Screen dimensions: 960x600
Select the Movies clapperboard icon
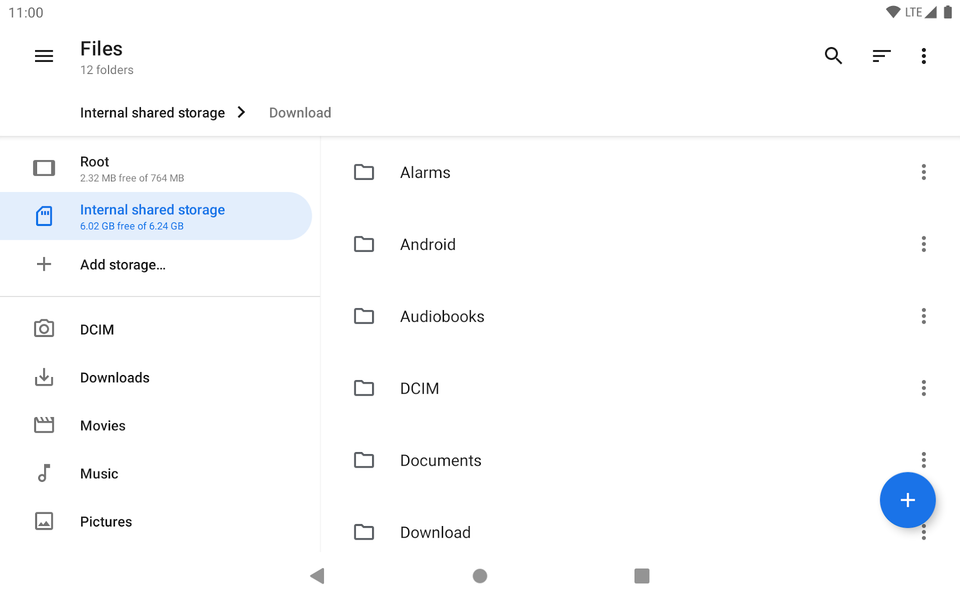click(44, 425)
